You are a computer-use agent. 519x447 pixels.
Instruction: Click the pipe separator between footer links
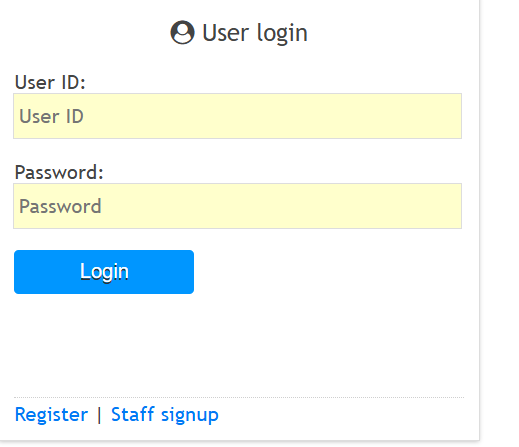(x=99, y=415)
